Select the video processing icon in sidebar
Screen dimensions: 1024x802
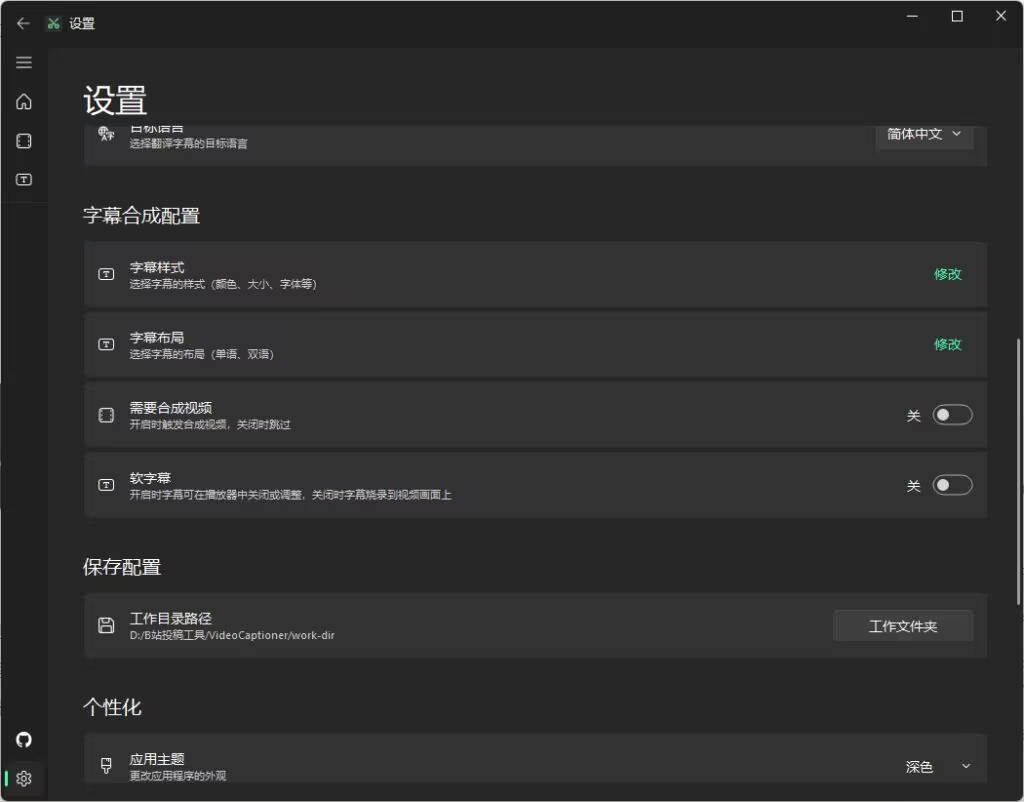24,141
